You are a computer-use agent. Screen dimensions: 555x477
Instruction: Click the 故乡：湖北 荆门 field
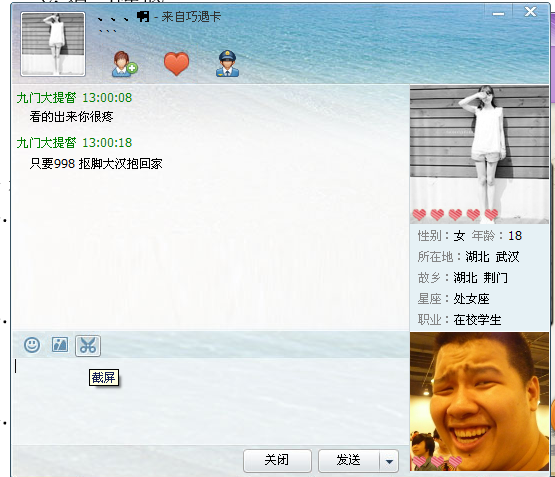(x=463, y=278)
